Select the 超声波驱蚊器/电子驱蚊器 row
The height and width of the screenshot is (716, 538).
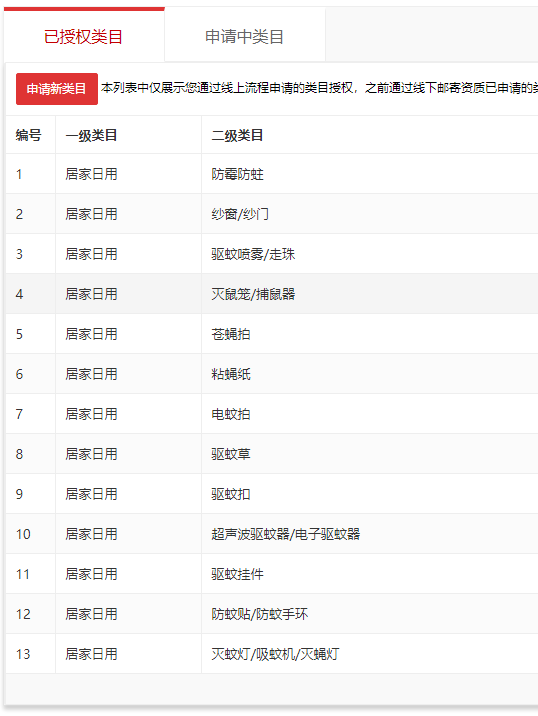(x=272, y=534)
